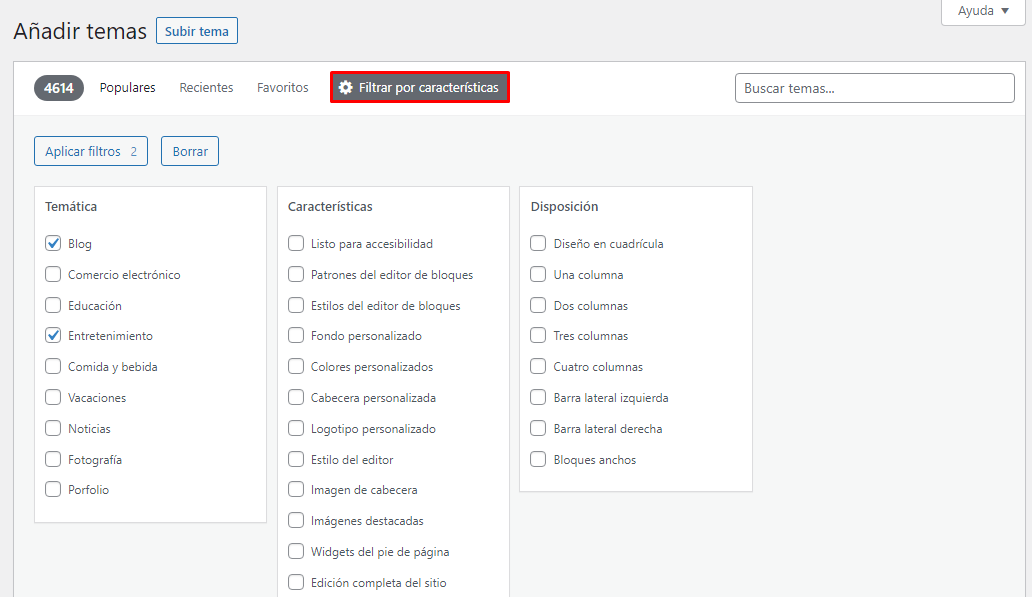The image size is (1032, 597).
Task: Check Barra lateral izquierda option
Action: click(538, 397)
